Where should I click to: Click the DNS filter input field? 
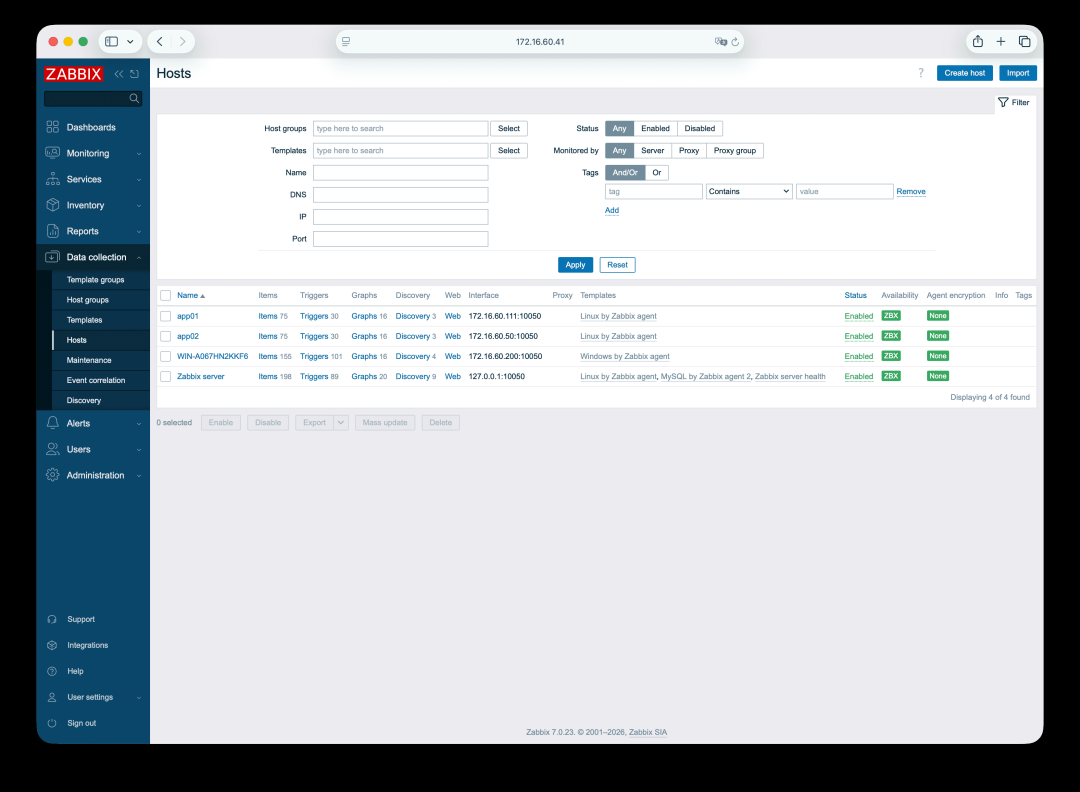pos(400,195)
